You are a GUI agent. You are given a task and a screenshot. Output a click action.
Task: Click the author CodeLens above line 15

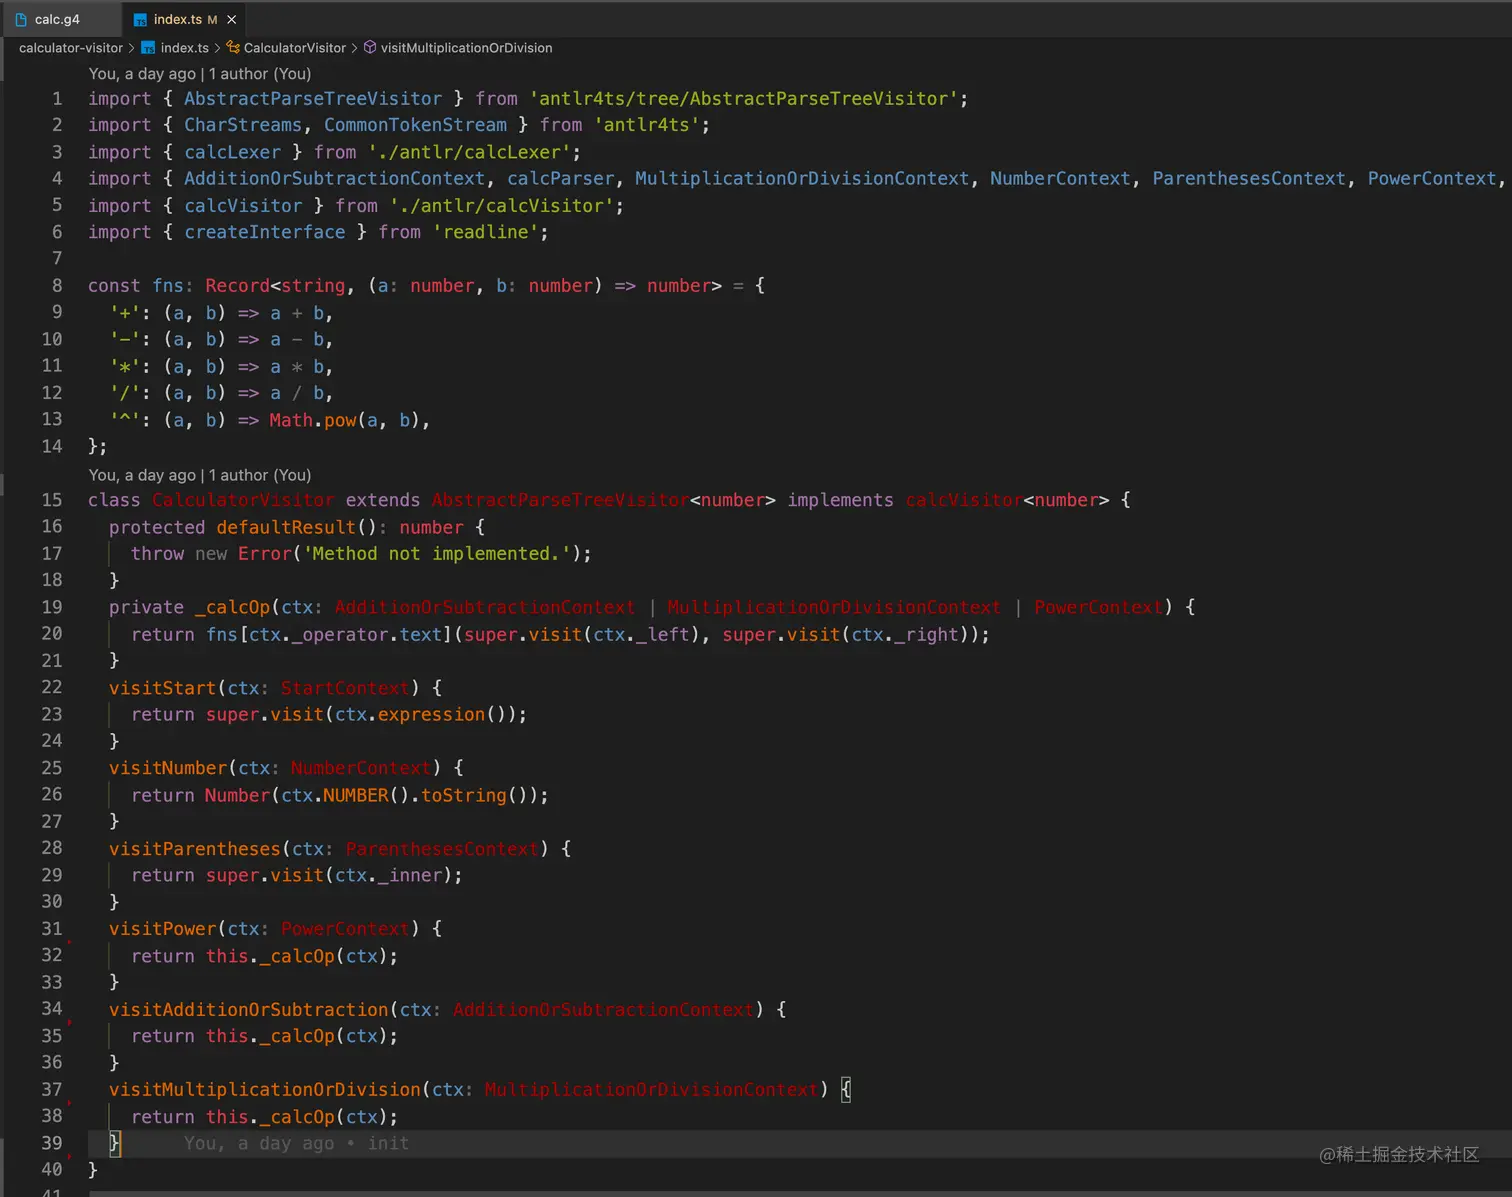(200, 475)
